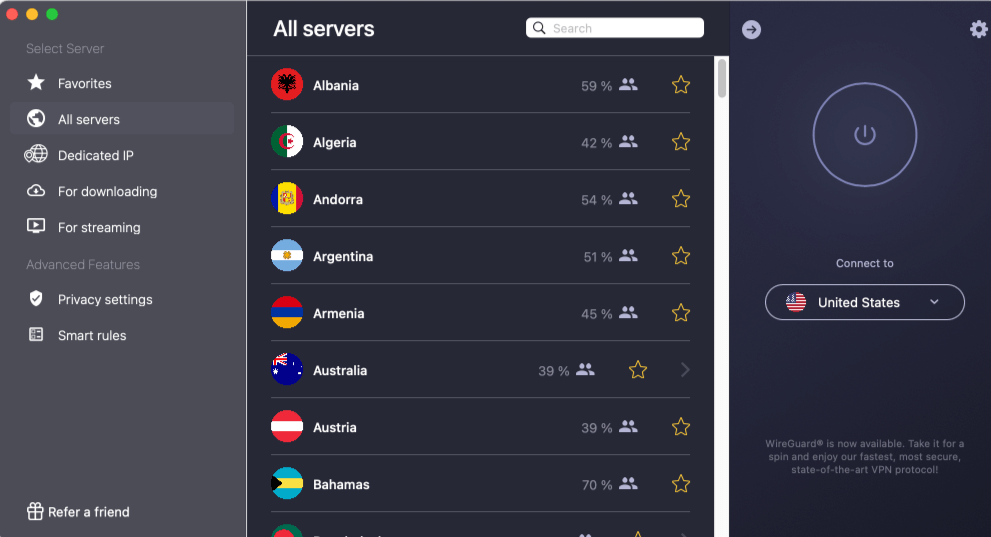
Task: Select the Algeria server name
Action: point(334,142)
